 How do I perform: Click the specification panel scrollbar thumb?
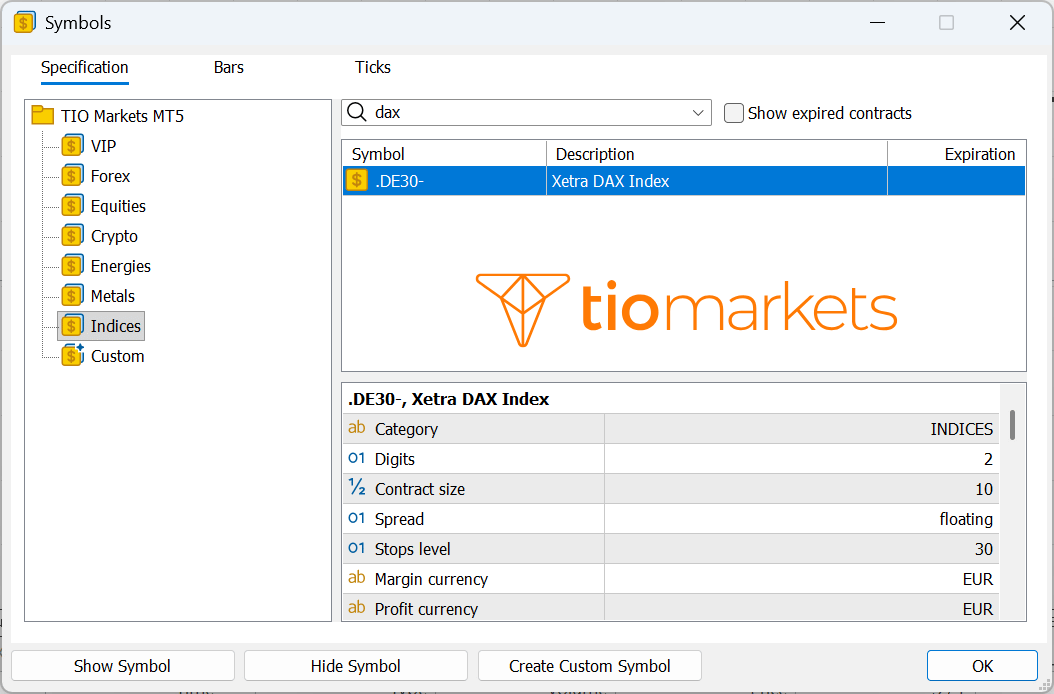(1012, 425)
